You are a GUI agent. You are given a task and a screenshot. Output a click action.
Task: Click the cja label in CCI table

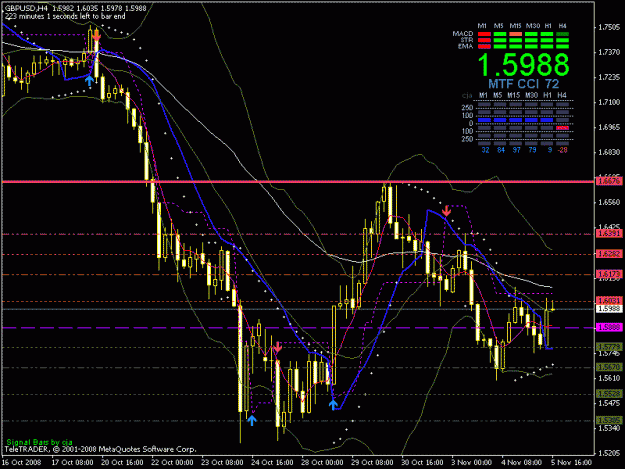pyautogui.click(x=467, y=96)
